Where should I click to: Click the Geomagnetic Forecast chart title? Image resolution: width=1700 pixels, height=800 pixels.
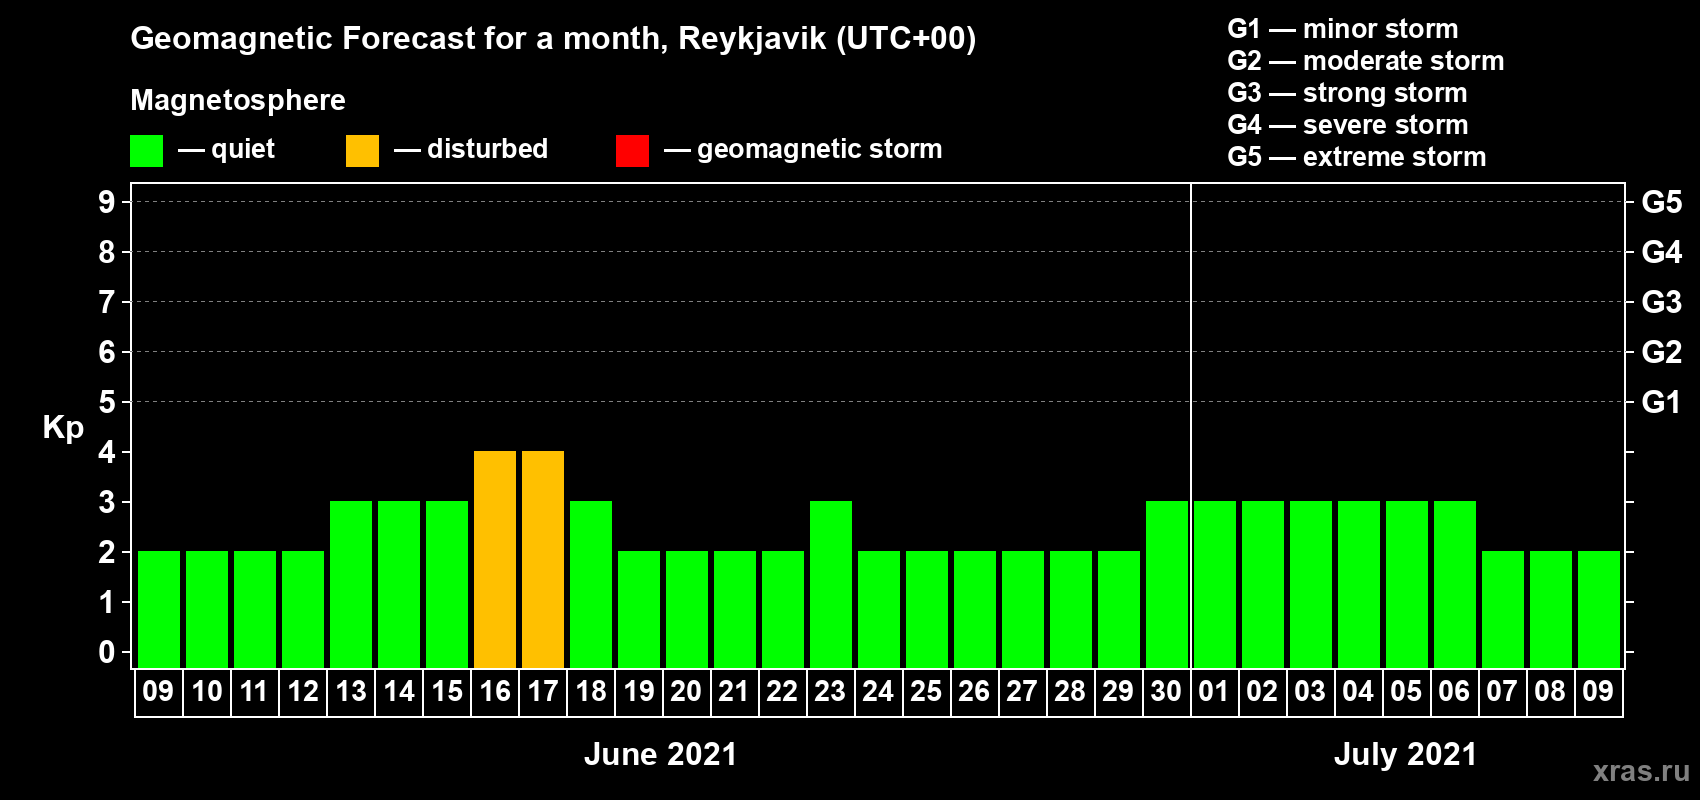[553, 39]
